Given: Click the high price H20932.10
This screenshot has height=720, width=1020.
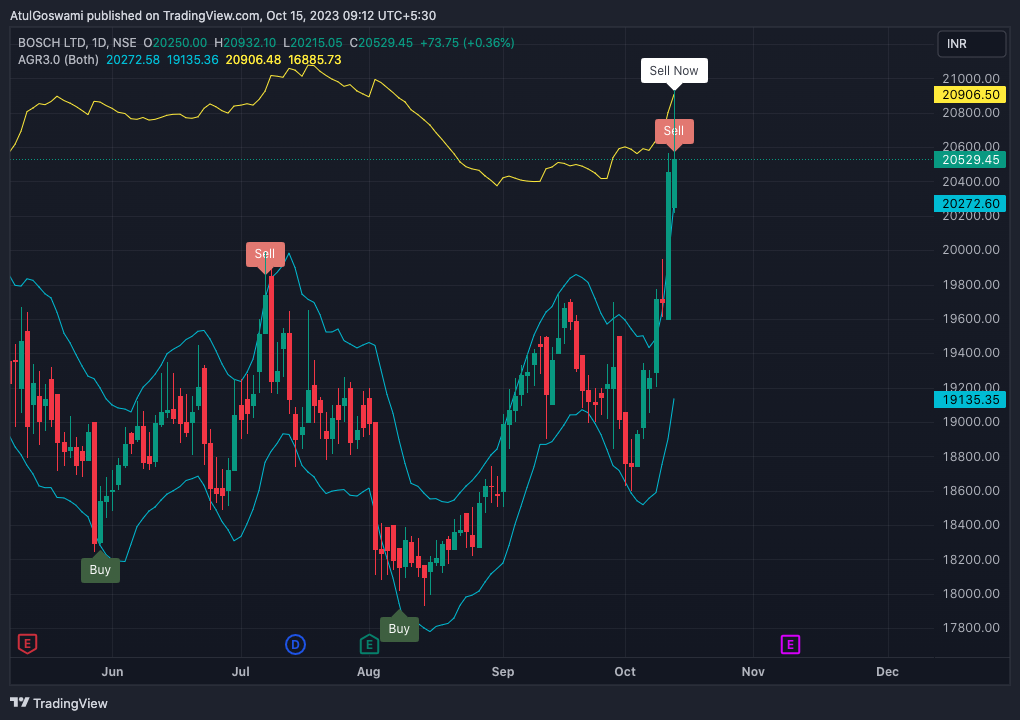Looking at the screenshot, I should point(245,43).
